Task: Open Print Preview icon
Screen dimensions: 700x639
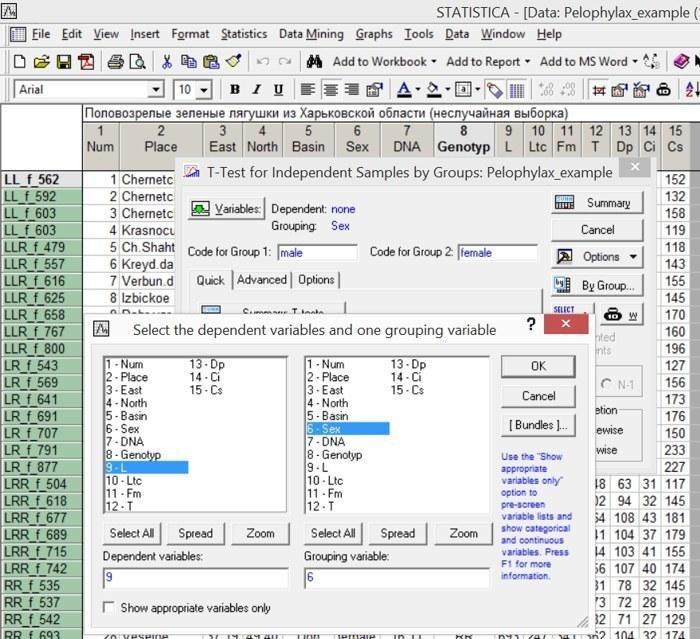Action: click(x=137, y=62)
